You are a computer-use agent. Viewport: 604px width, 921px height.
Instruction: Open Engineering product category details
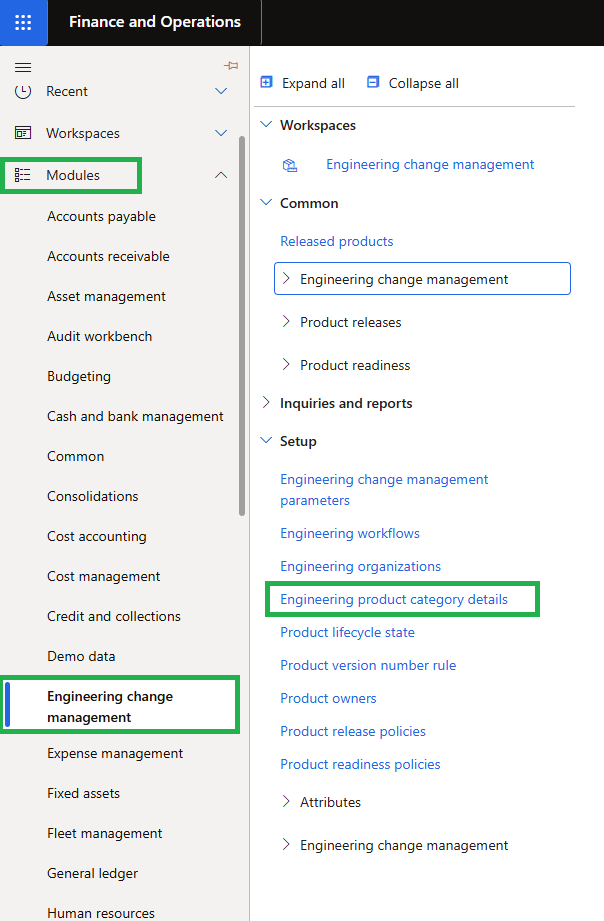[401, 598]
